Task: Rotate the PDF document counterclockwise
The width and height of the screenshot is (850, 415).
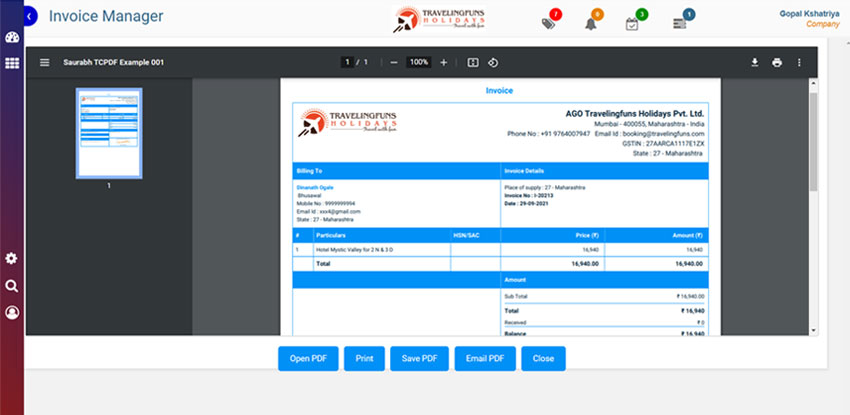Action: 494,62
